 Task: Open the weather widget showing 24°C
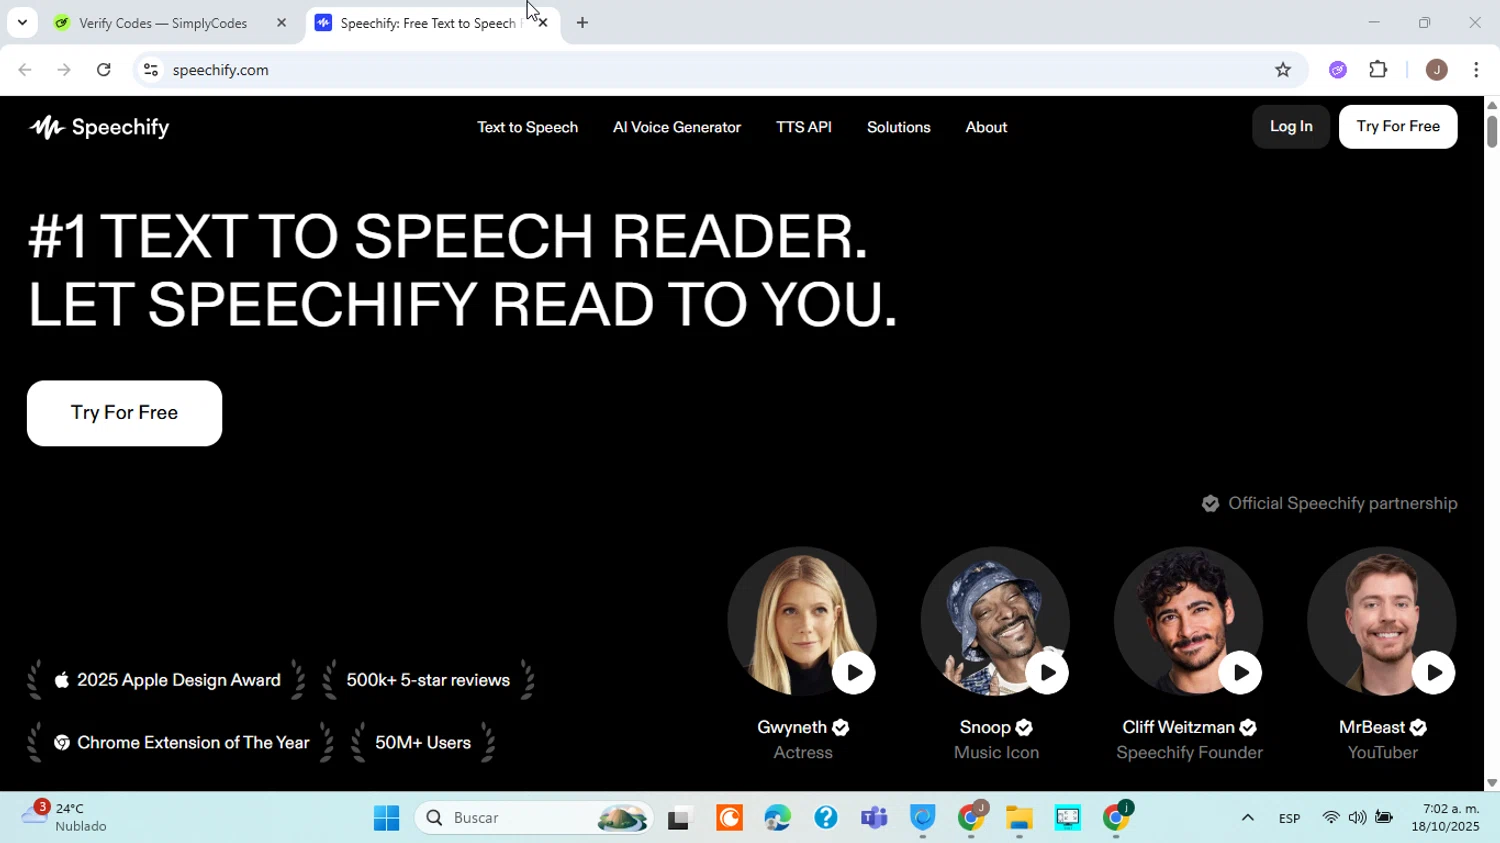65,817
